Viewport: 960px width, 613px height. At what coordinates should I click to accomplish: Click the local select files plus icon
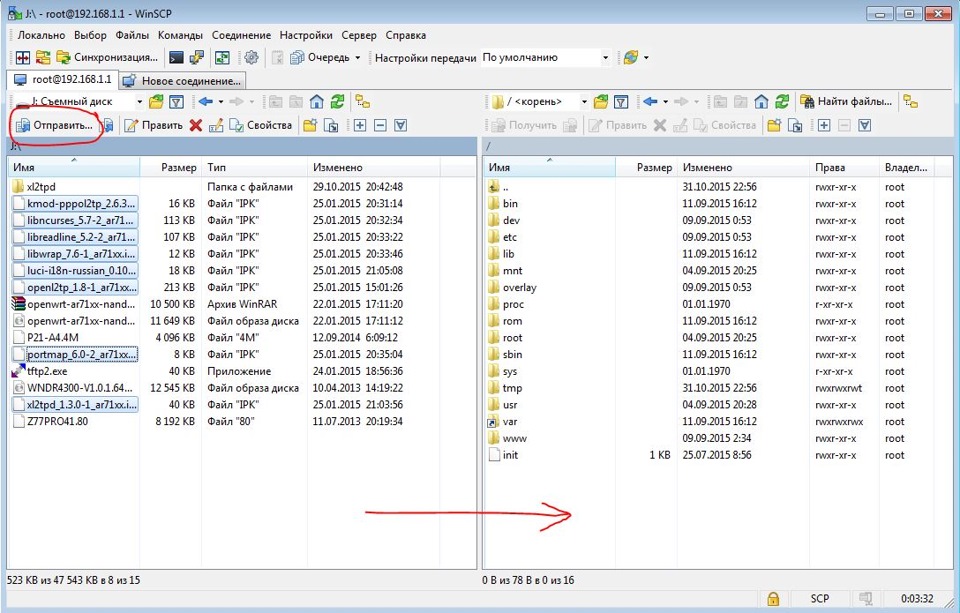point(359,126)
